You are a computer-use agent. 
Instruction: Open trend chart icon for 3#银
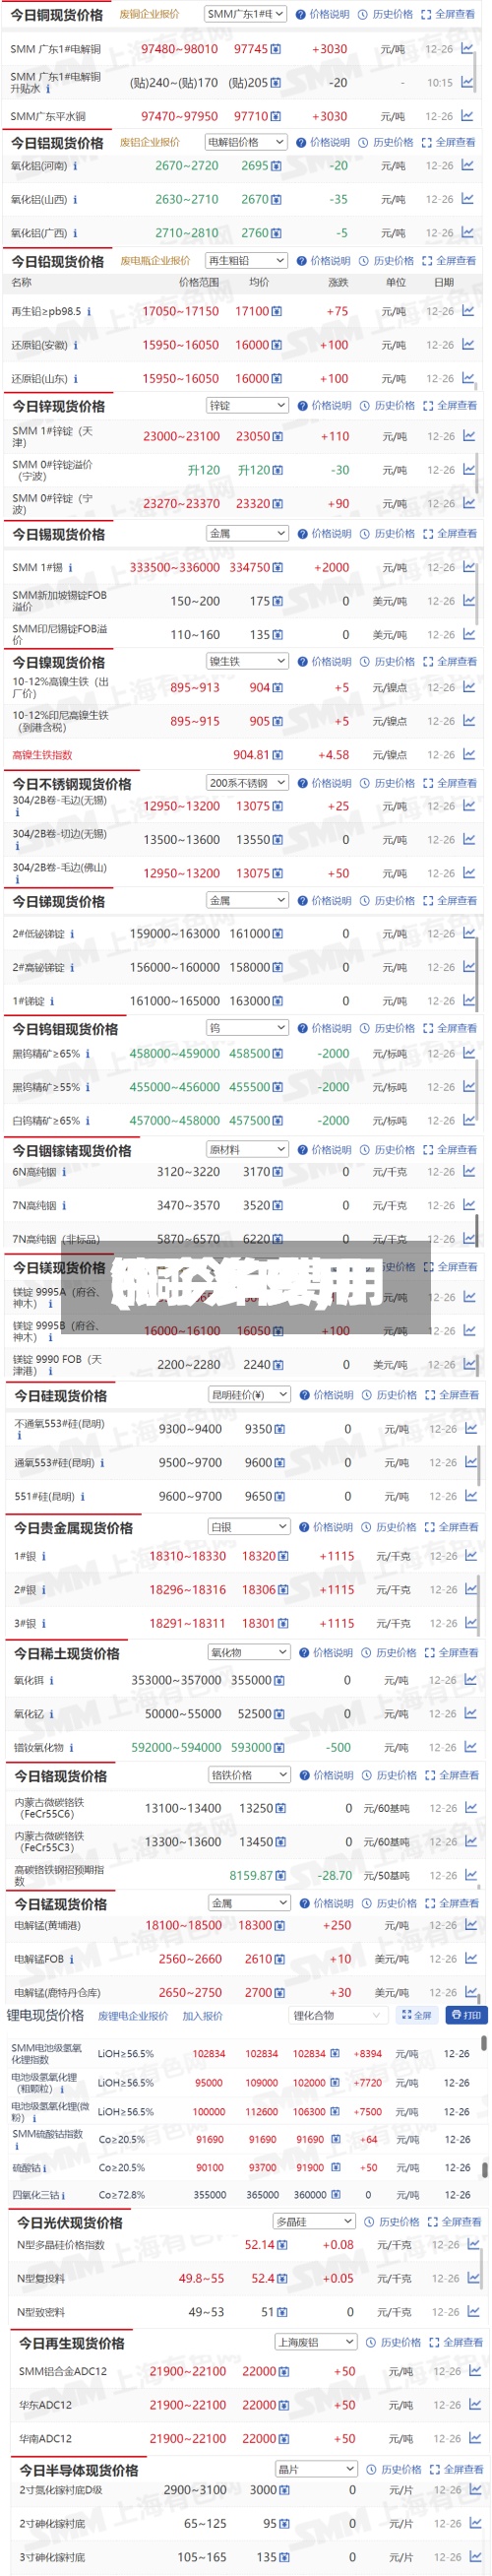pos(471,1624)
